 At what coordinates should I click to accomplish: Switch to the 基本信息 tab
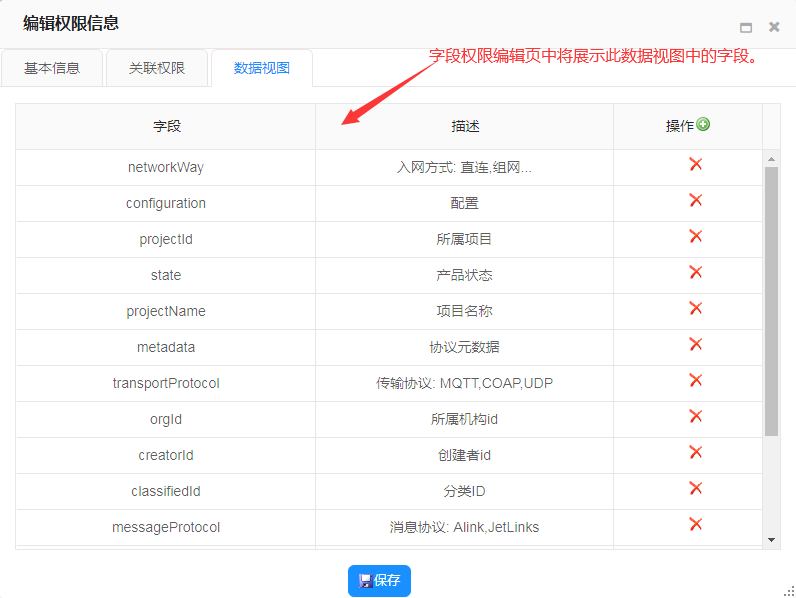point(52,69)
